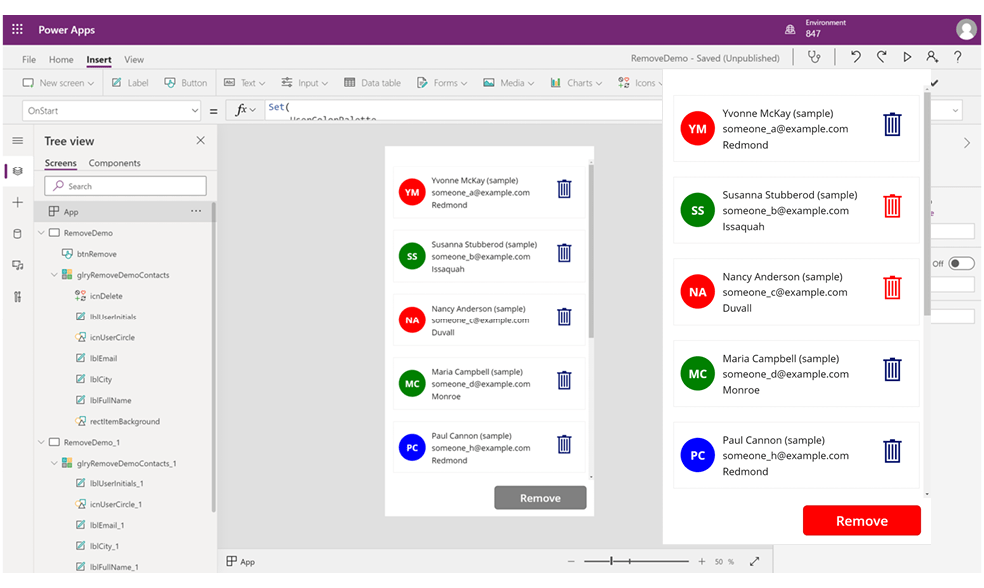The image size is (984, 588).
Task: Click red trash icon for Nancy in preview
Action: pyautogui.click(x=892, y=287)
